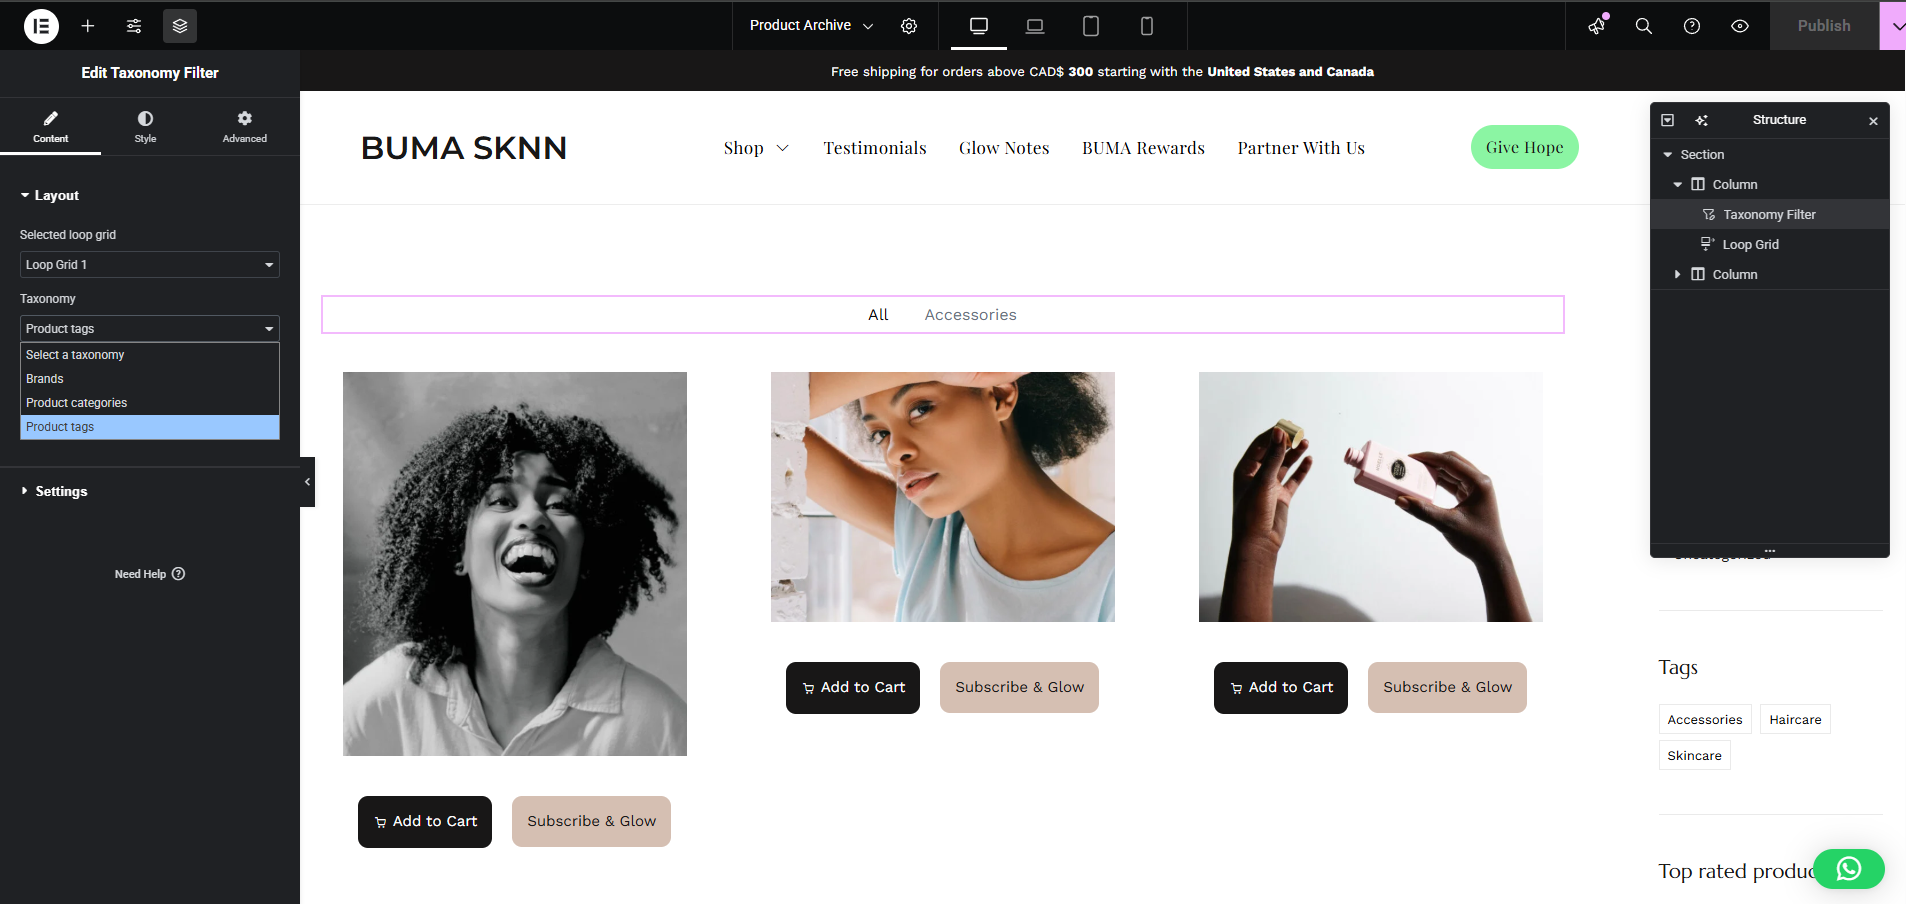
Task: Open the WhatsApp chat button
Action: point(1849,869)
